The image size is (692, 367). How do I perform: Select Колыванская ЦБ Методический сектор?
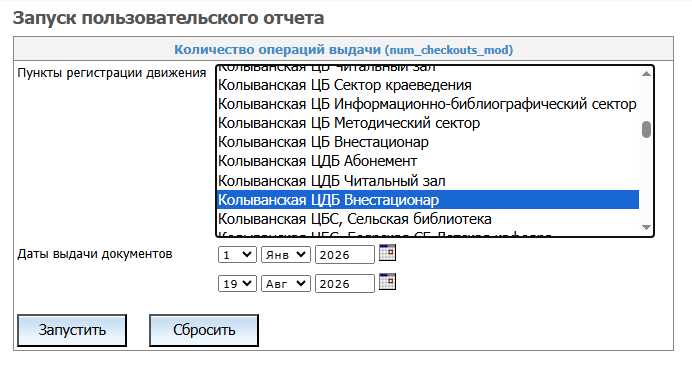pos(428,123)
